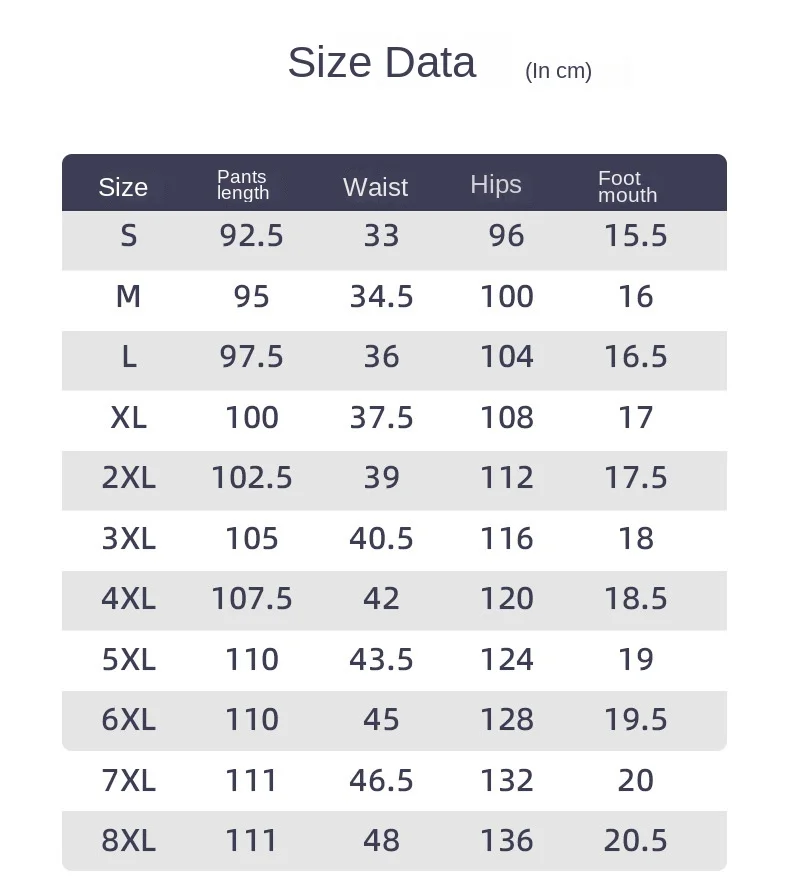Click the "(In cm)" unit label
Image resolution: width=790 pixels, height=888 pixels.
coord(558,71)
